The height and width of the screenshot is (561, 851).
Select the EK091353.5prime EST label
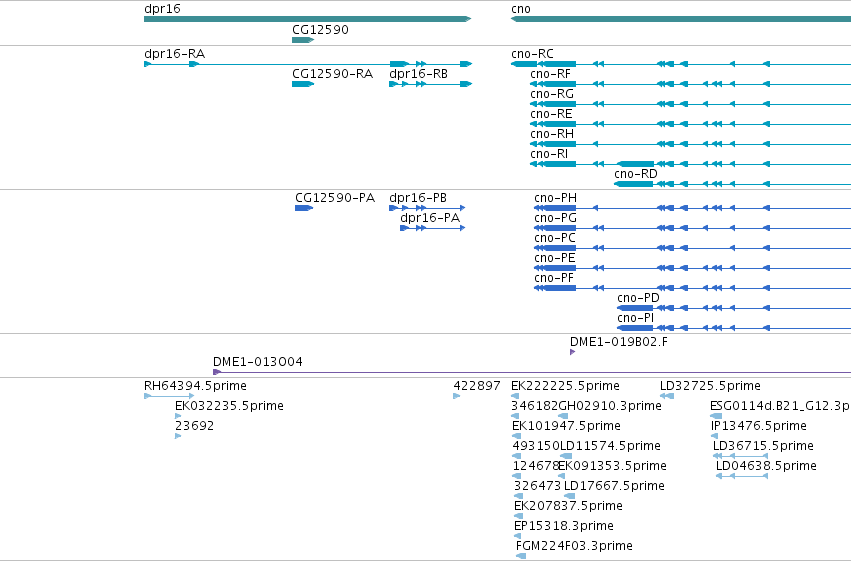[612, 466]
